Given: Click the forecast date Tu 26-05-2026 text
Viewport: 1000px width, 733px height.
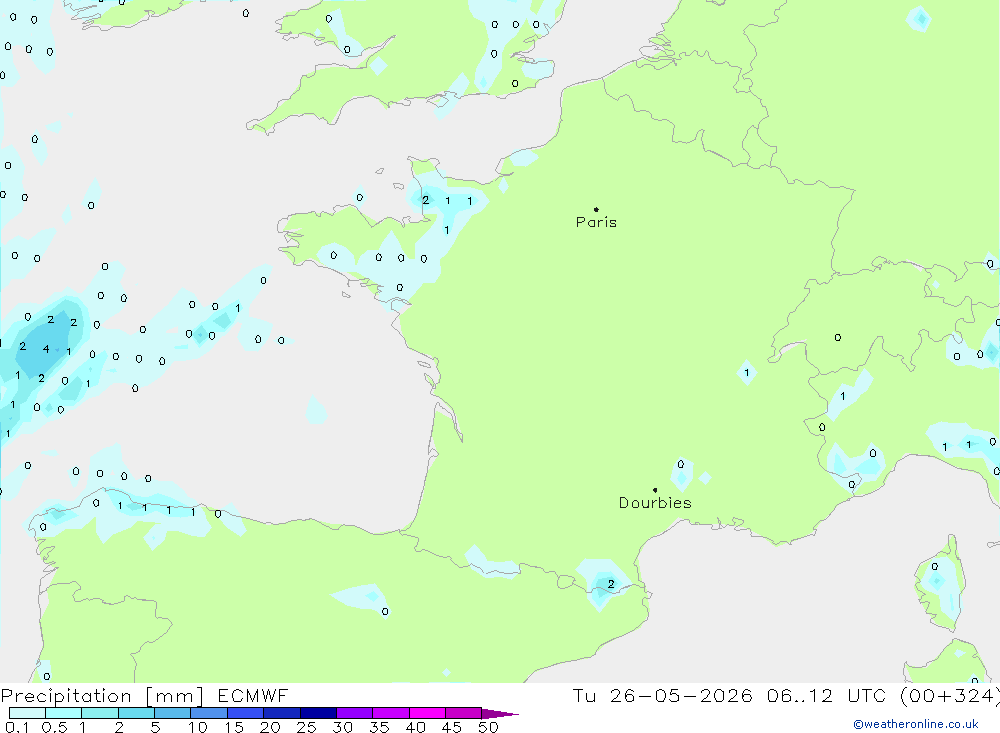Looking at the screenshot, I should (x=662, y=695).
